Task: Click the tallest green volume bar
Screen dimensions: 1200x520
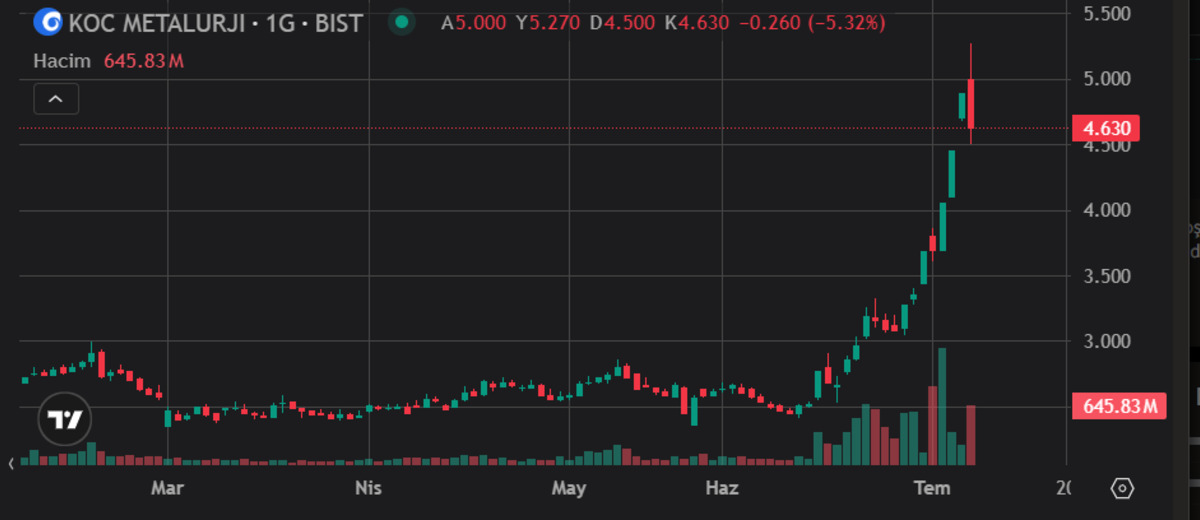Action: click(942, 406)
